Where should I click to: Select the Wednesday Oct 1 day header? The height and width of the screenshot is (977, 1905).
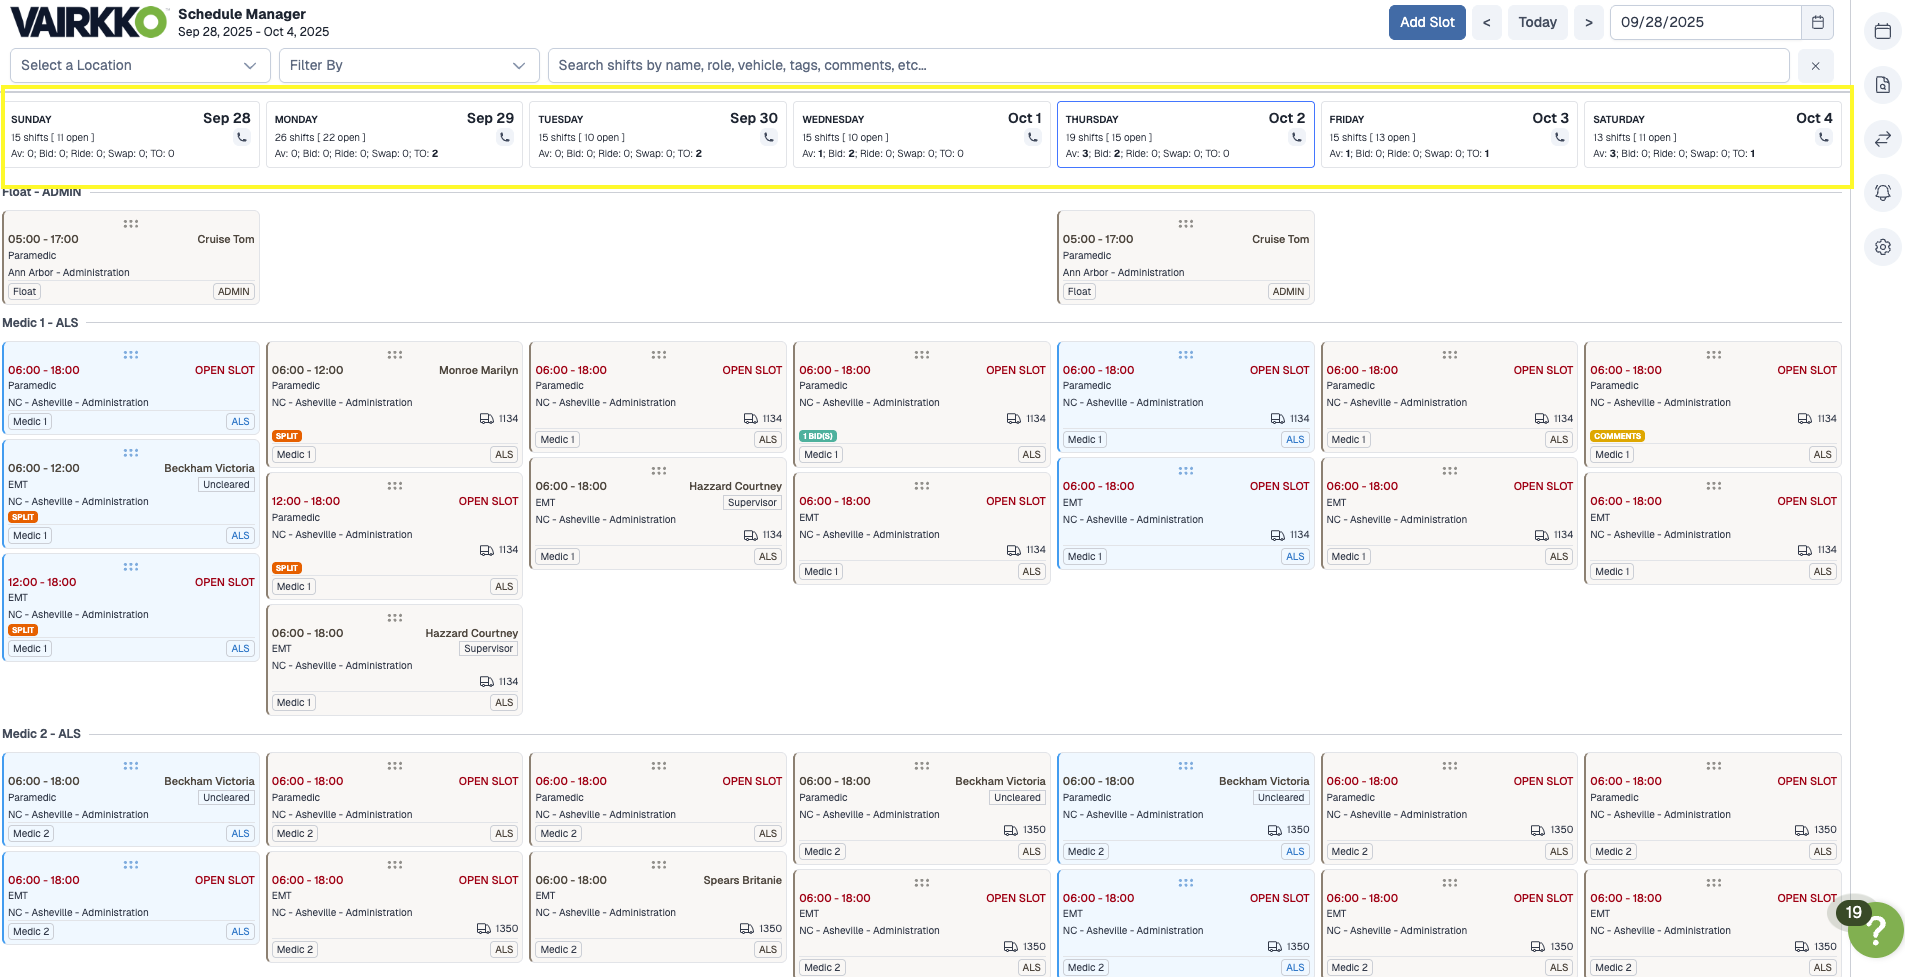point(921,134)
